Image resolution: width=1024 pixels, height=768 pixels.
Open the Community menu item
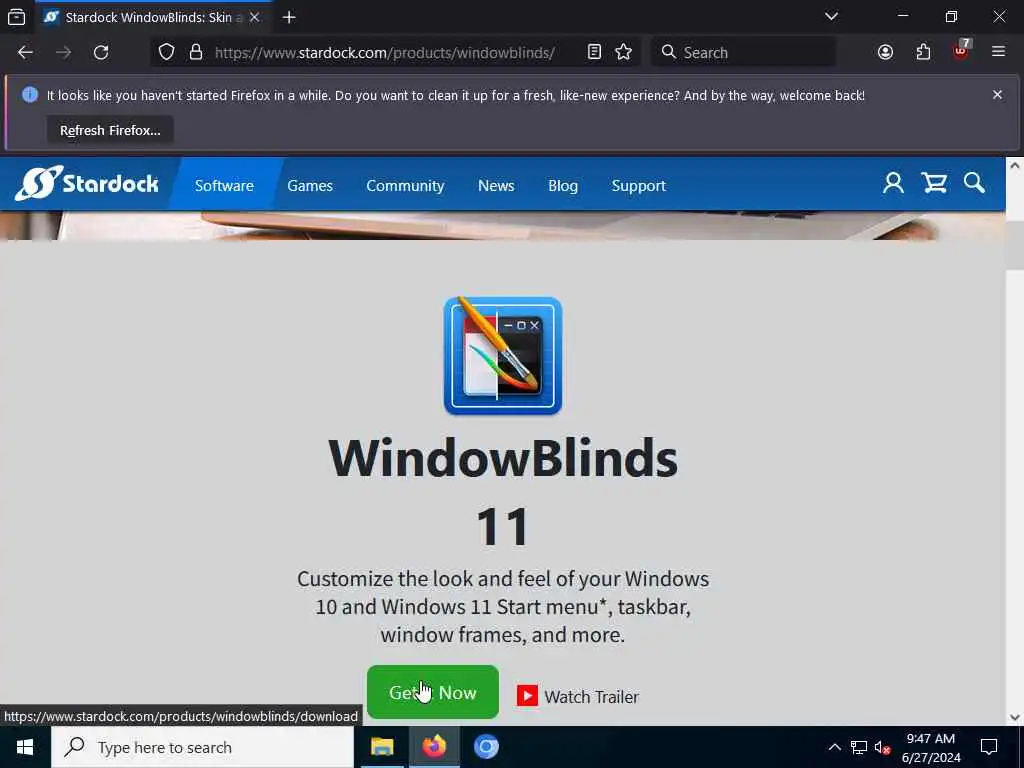(406, 185)
